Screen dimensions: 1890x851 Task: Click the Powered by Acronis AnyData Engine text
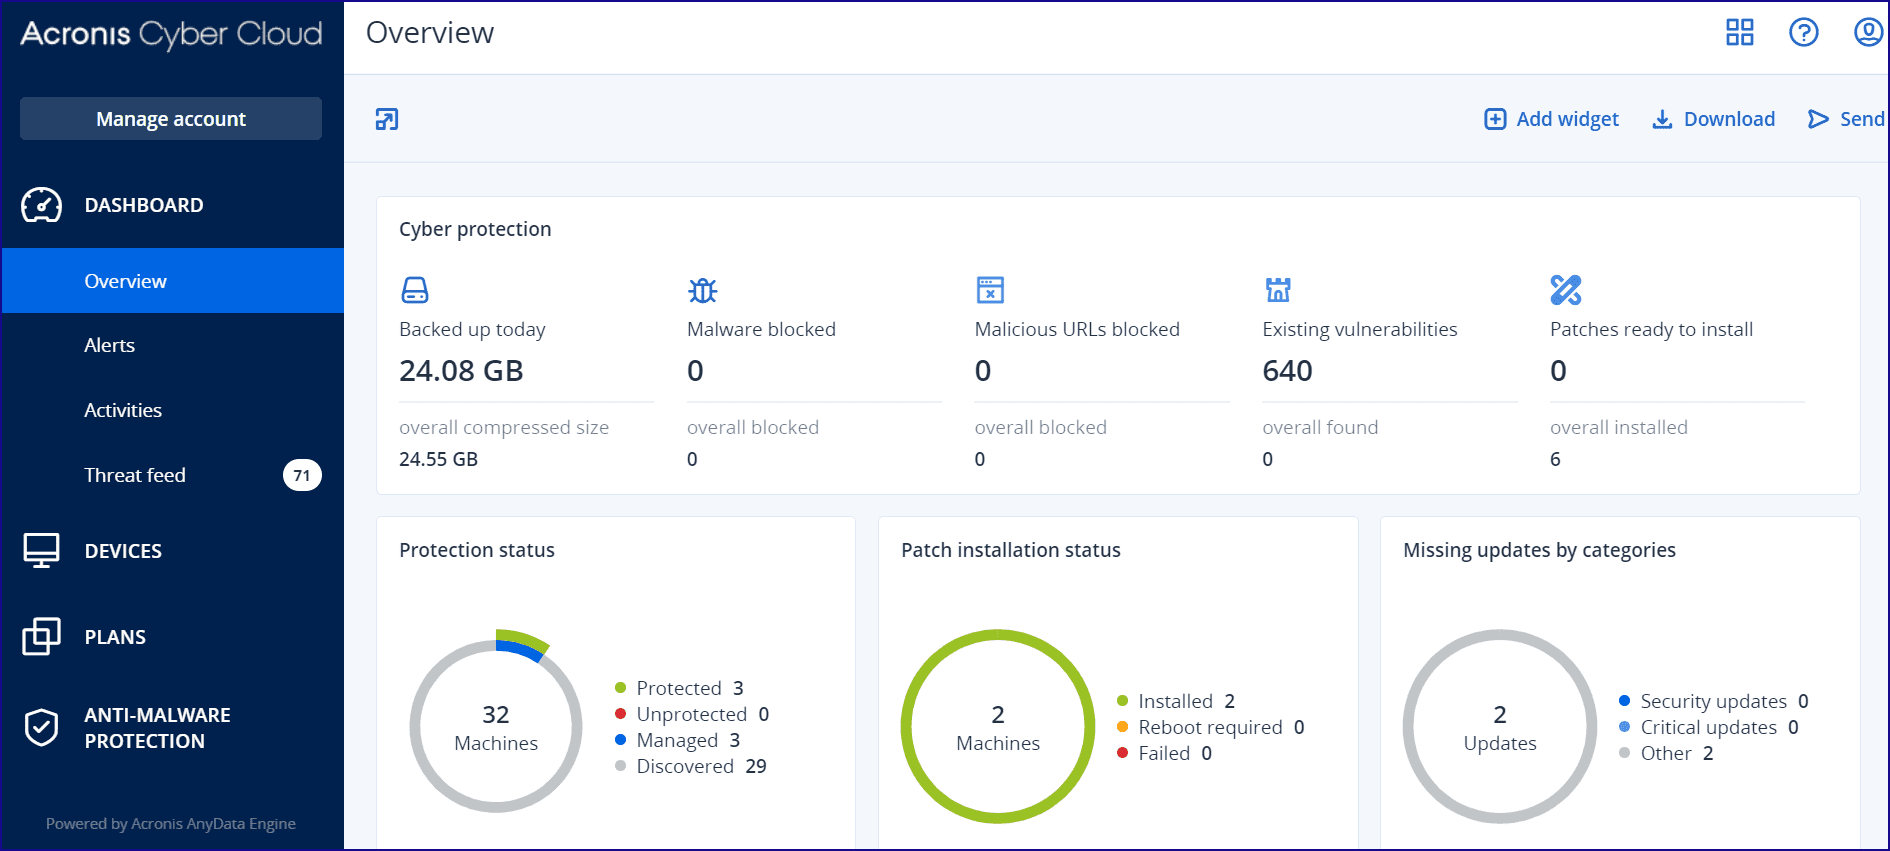(x=171, y=824)
